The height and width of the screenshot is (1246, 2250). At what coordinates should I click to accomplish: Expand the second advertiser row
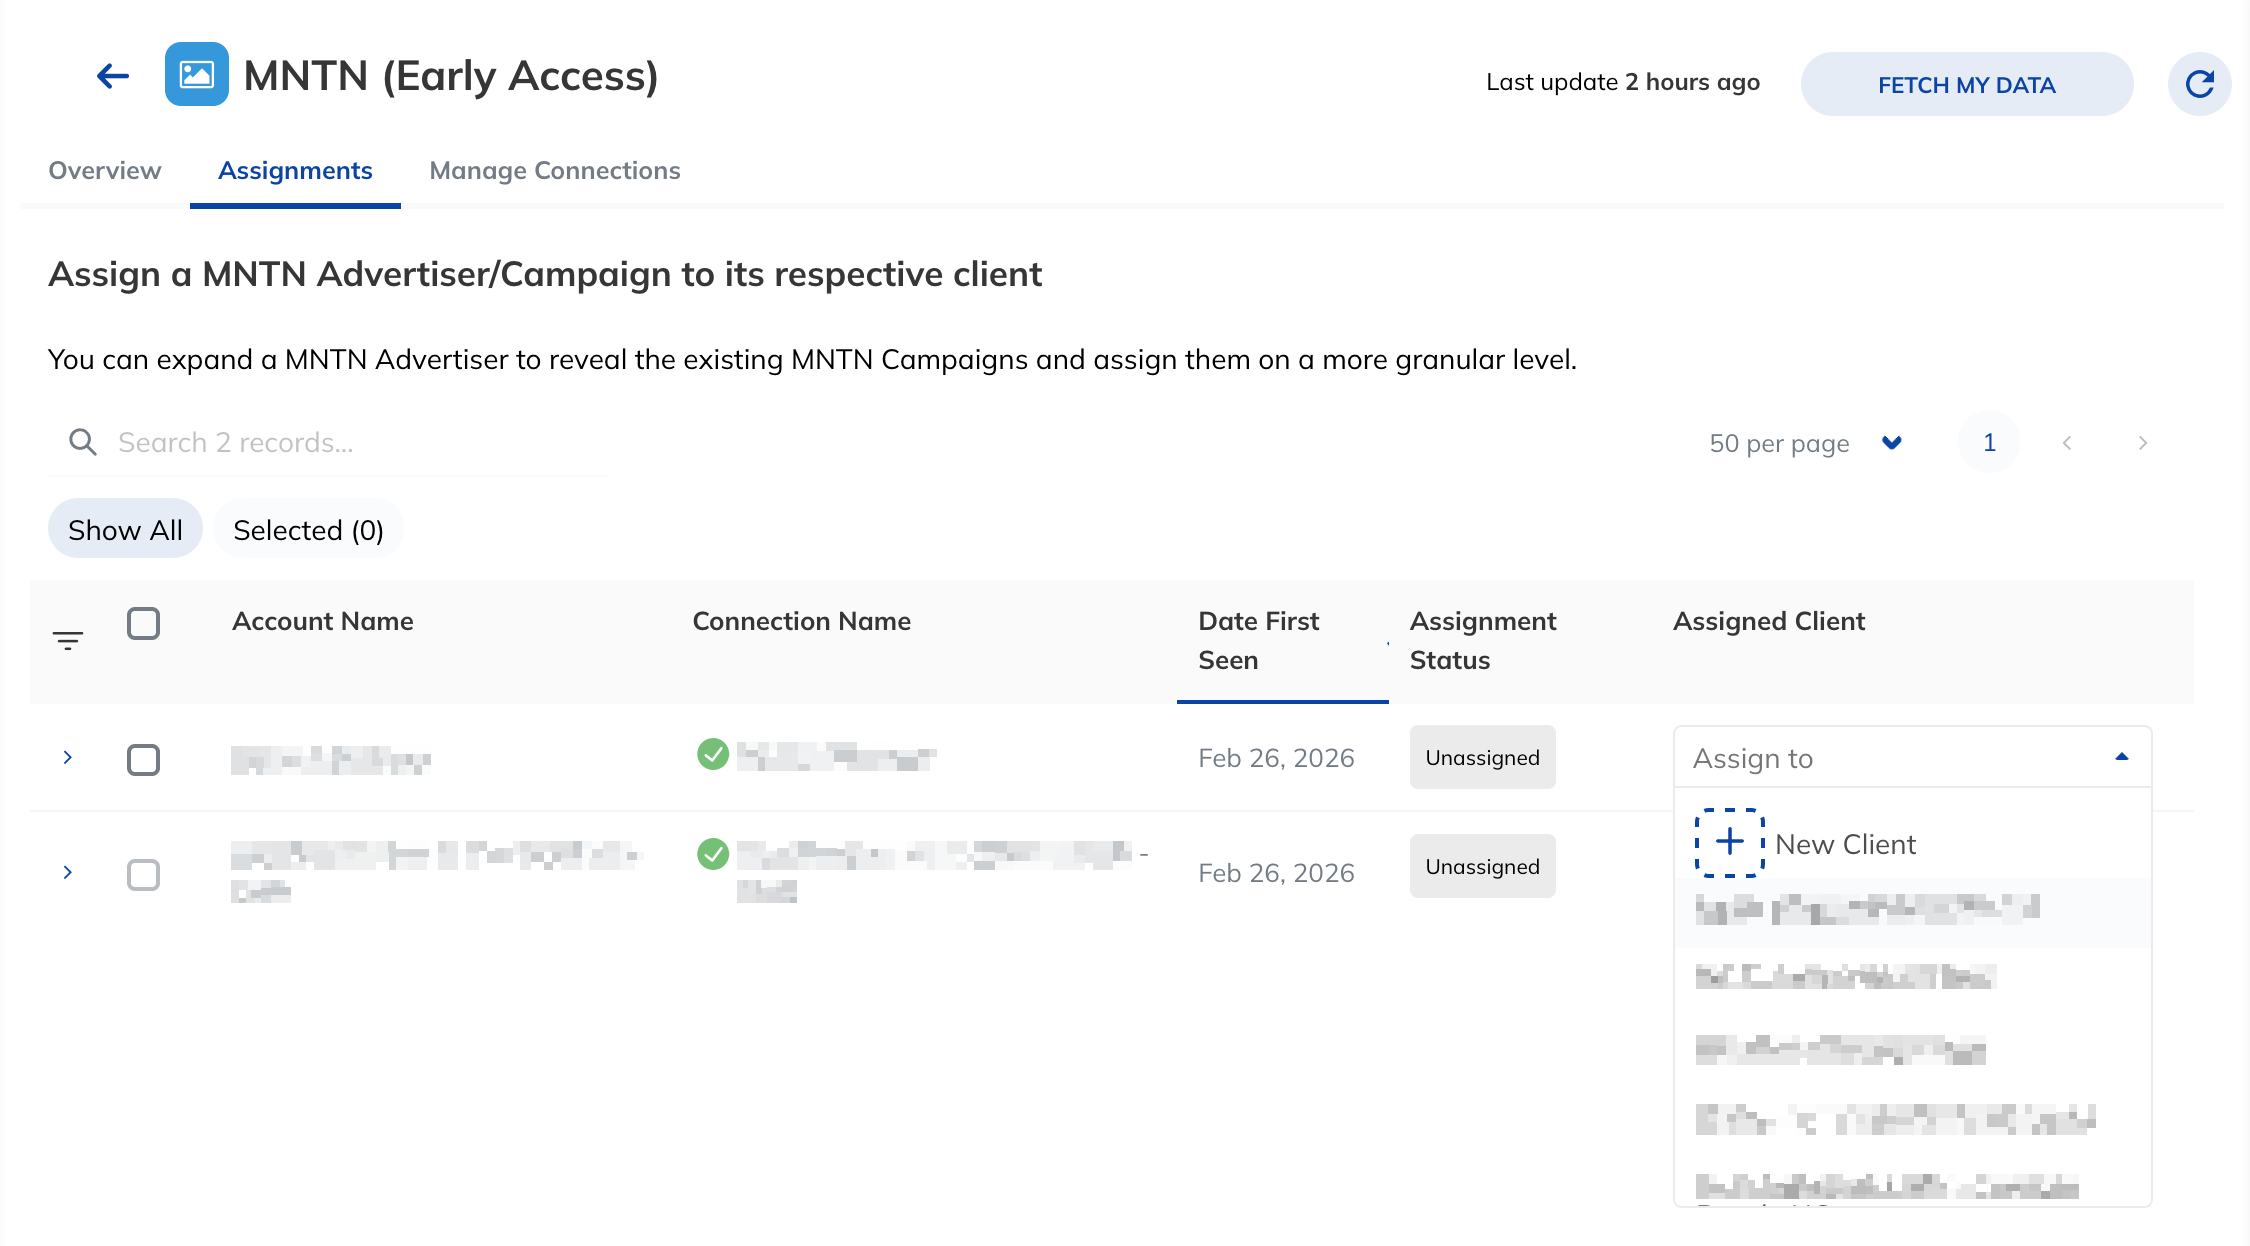click(x=68, y=872)
